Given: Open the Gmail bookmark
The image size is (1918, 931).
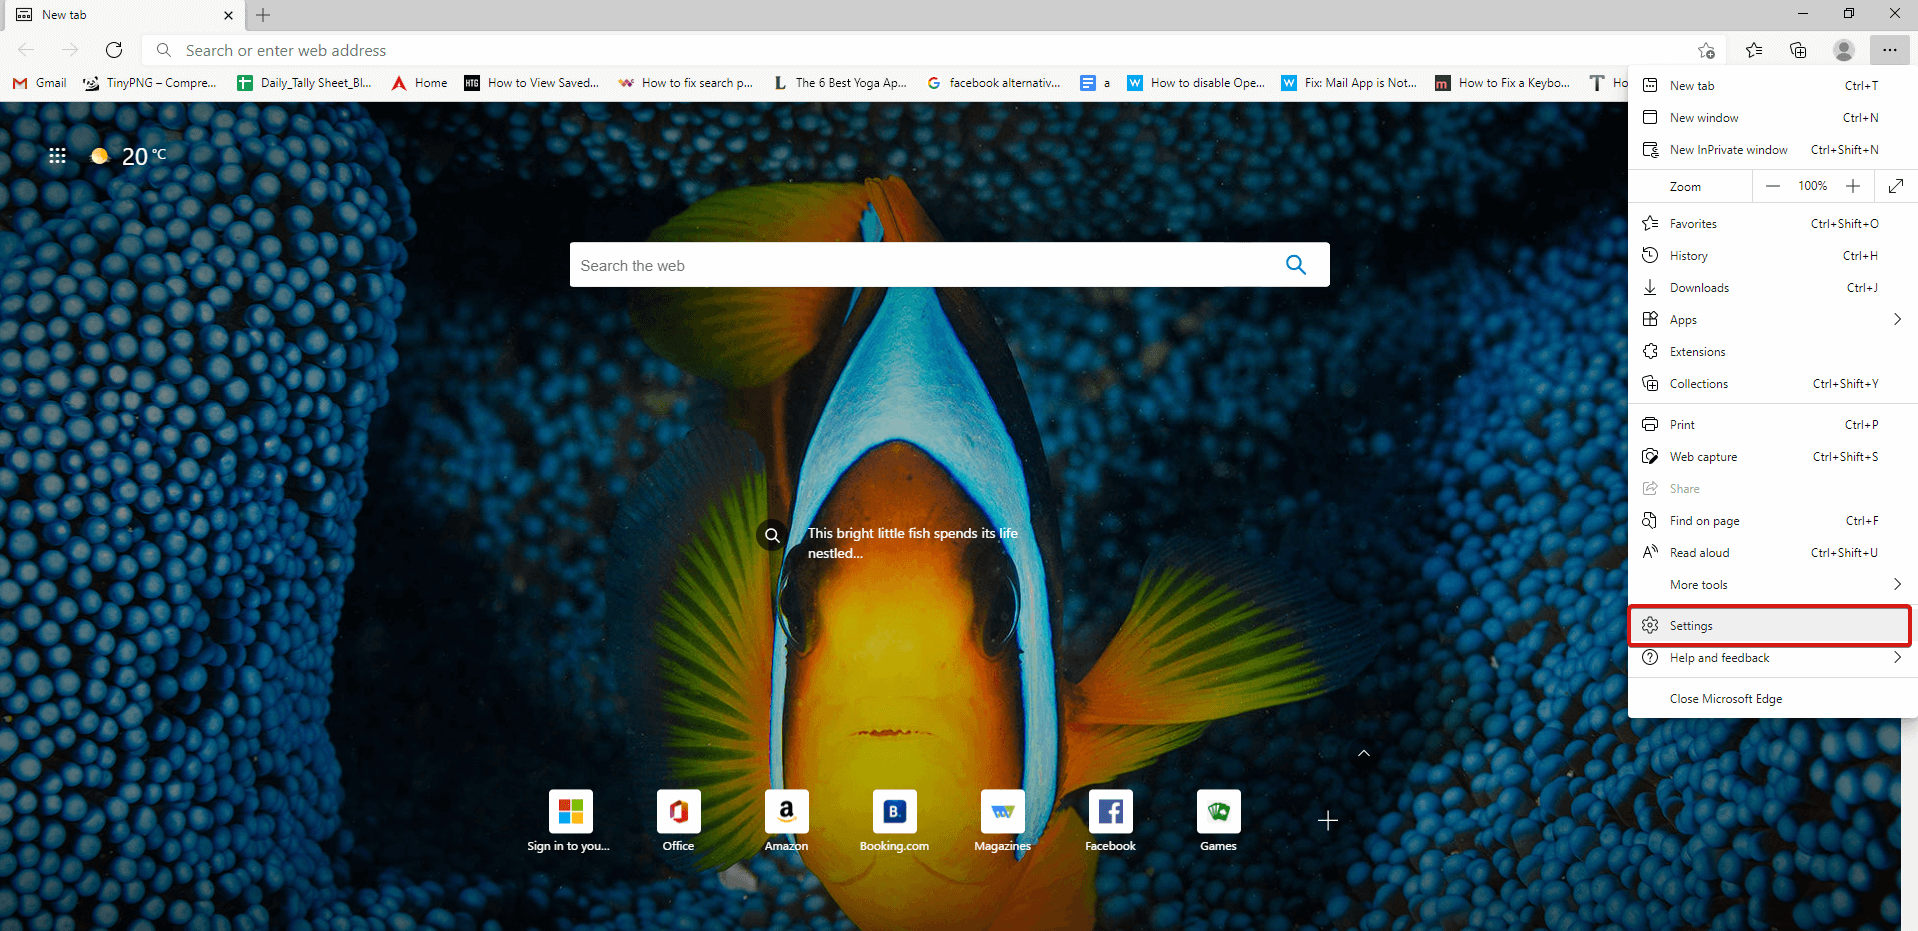Looking at the screenshot, I should [38, 83].
